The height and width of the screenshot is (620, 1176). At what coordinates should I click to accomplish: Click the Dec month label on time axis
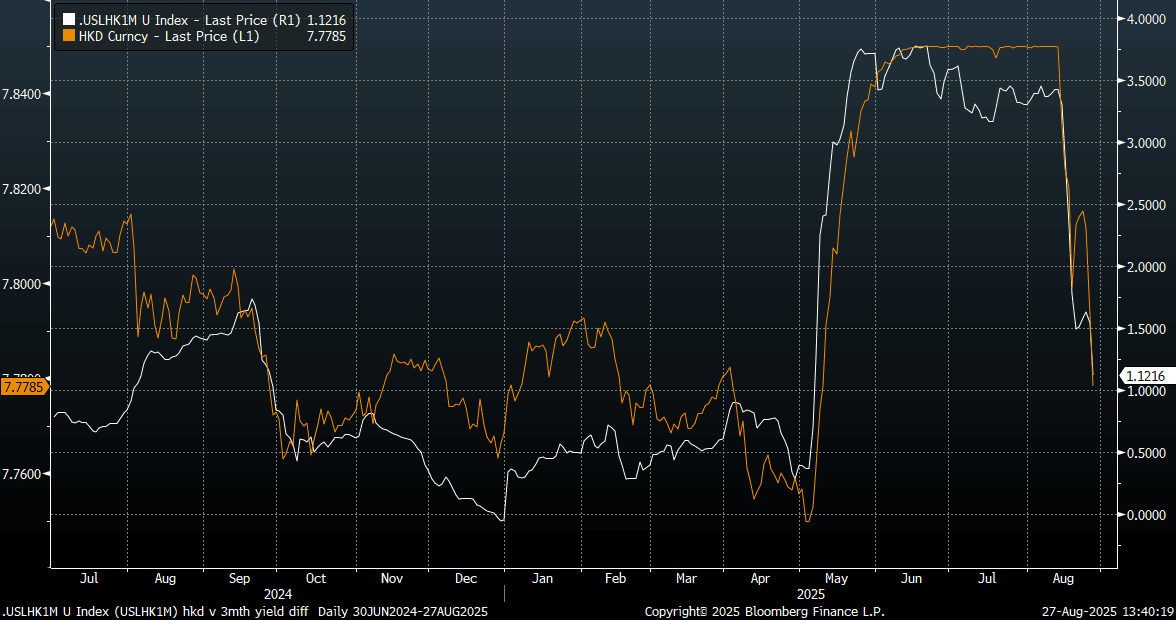[465, 579]
